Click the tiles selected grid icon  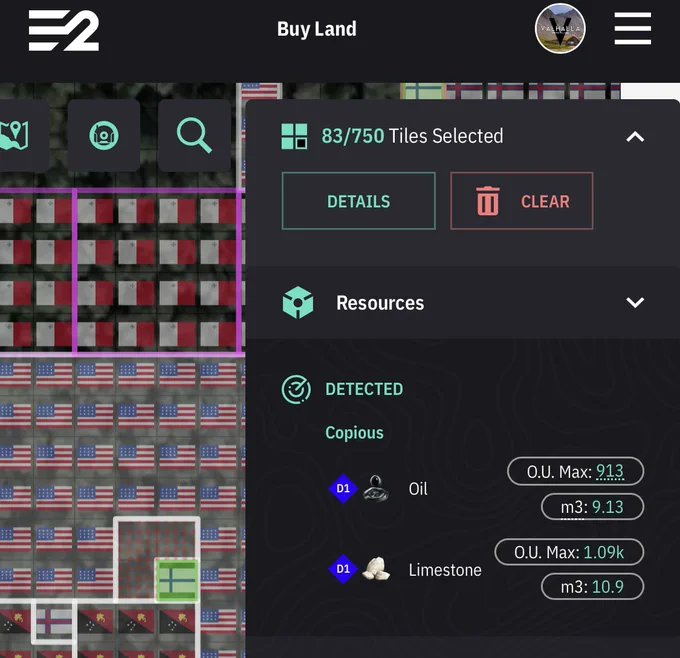[x=294, y=136]
